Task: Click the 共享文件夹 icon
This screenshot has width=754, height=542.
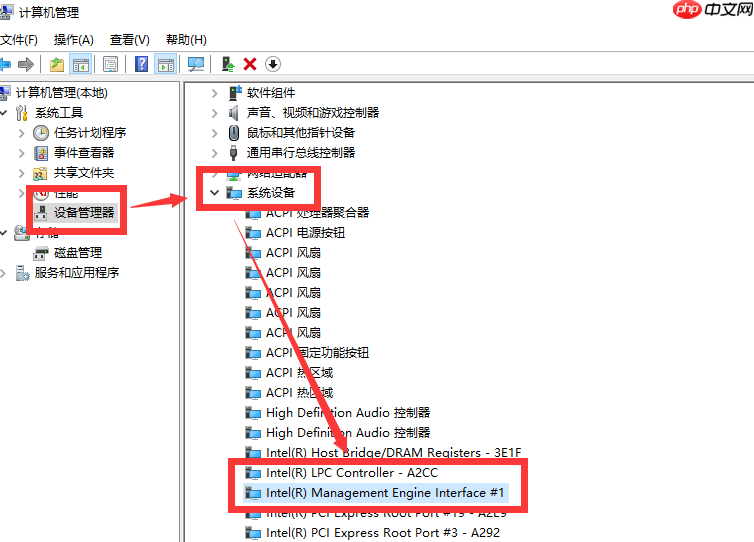Action: pos(40,173)
